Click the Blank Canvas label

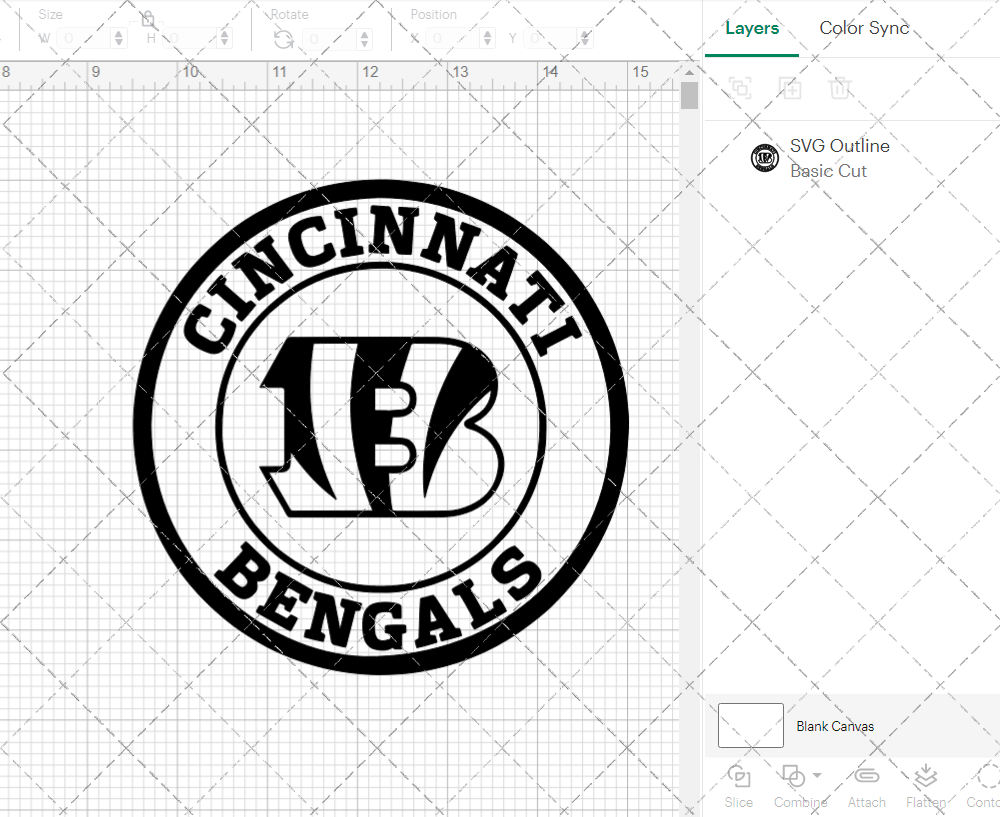835,726
